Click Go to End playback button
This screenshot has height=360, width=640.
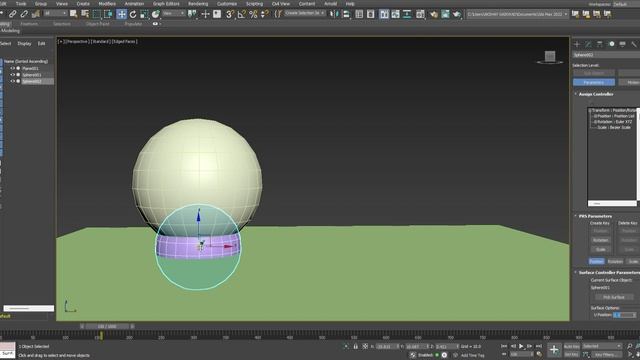[539, 346]
